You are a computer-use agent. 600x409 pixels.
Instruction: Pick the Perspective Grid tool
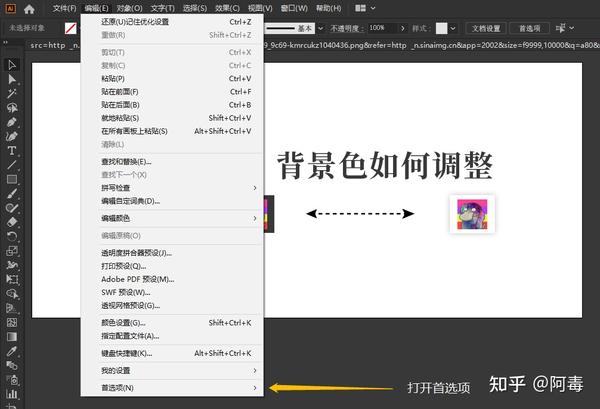point(12,308)
